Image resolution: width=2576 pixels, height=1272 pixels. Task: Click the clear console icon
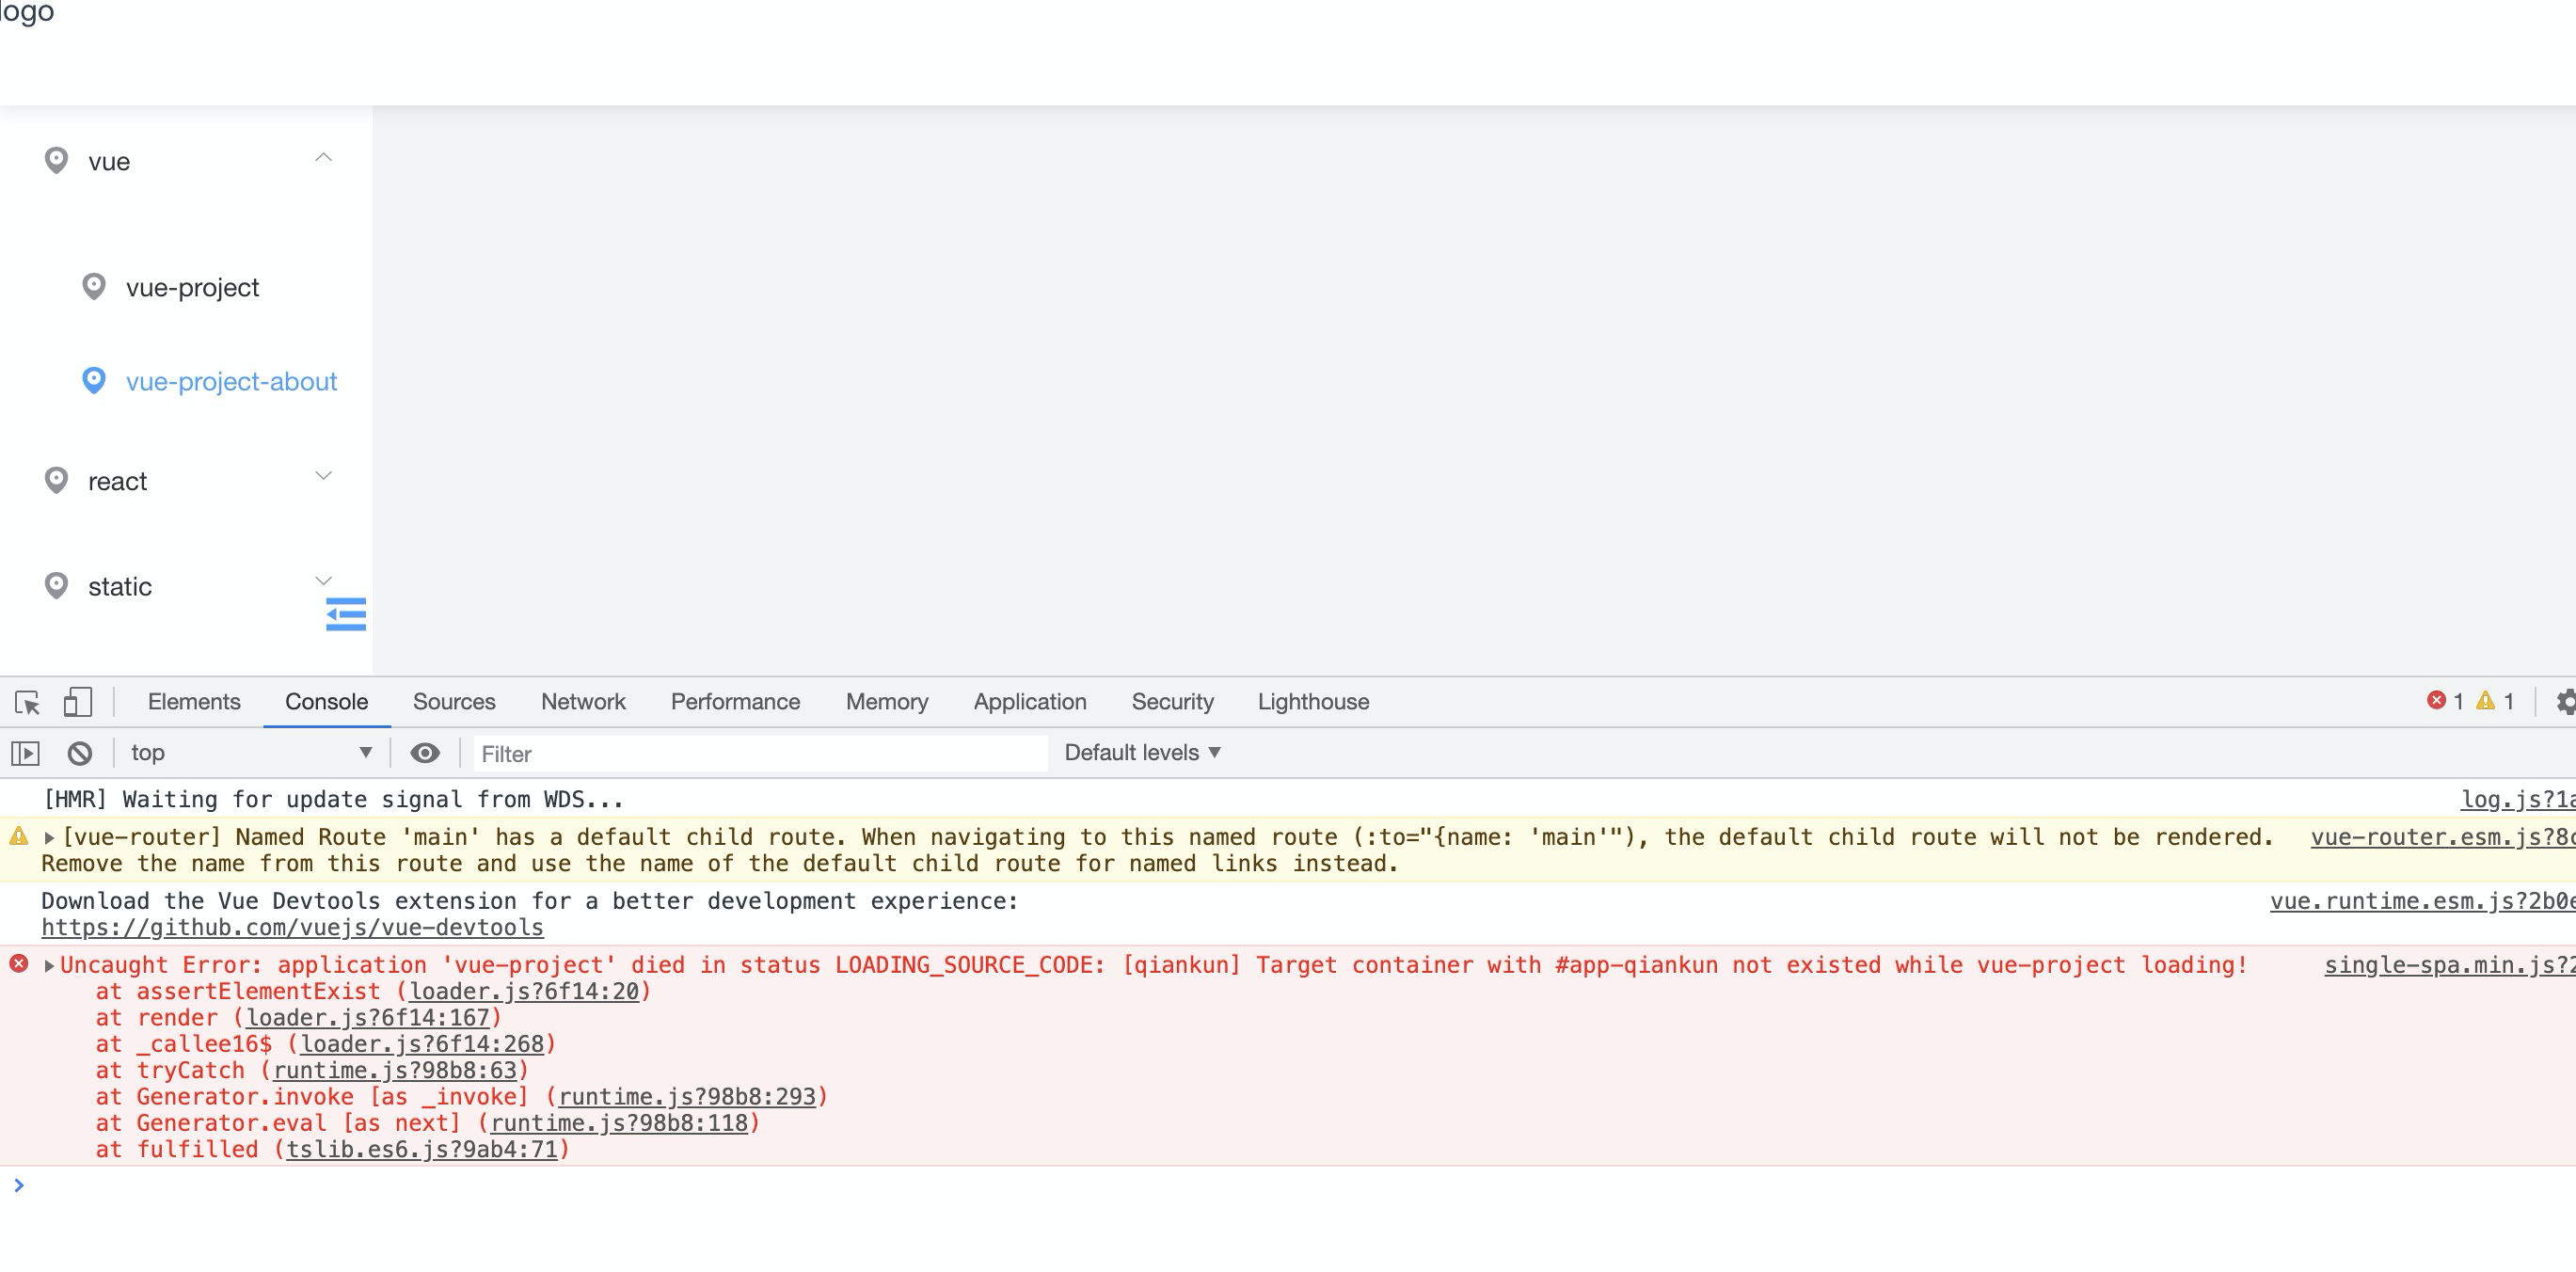[80, 753]
